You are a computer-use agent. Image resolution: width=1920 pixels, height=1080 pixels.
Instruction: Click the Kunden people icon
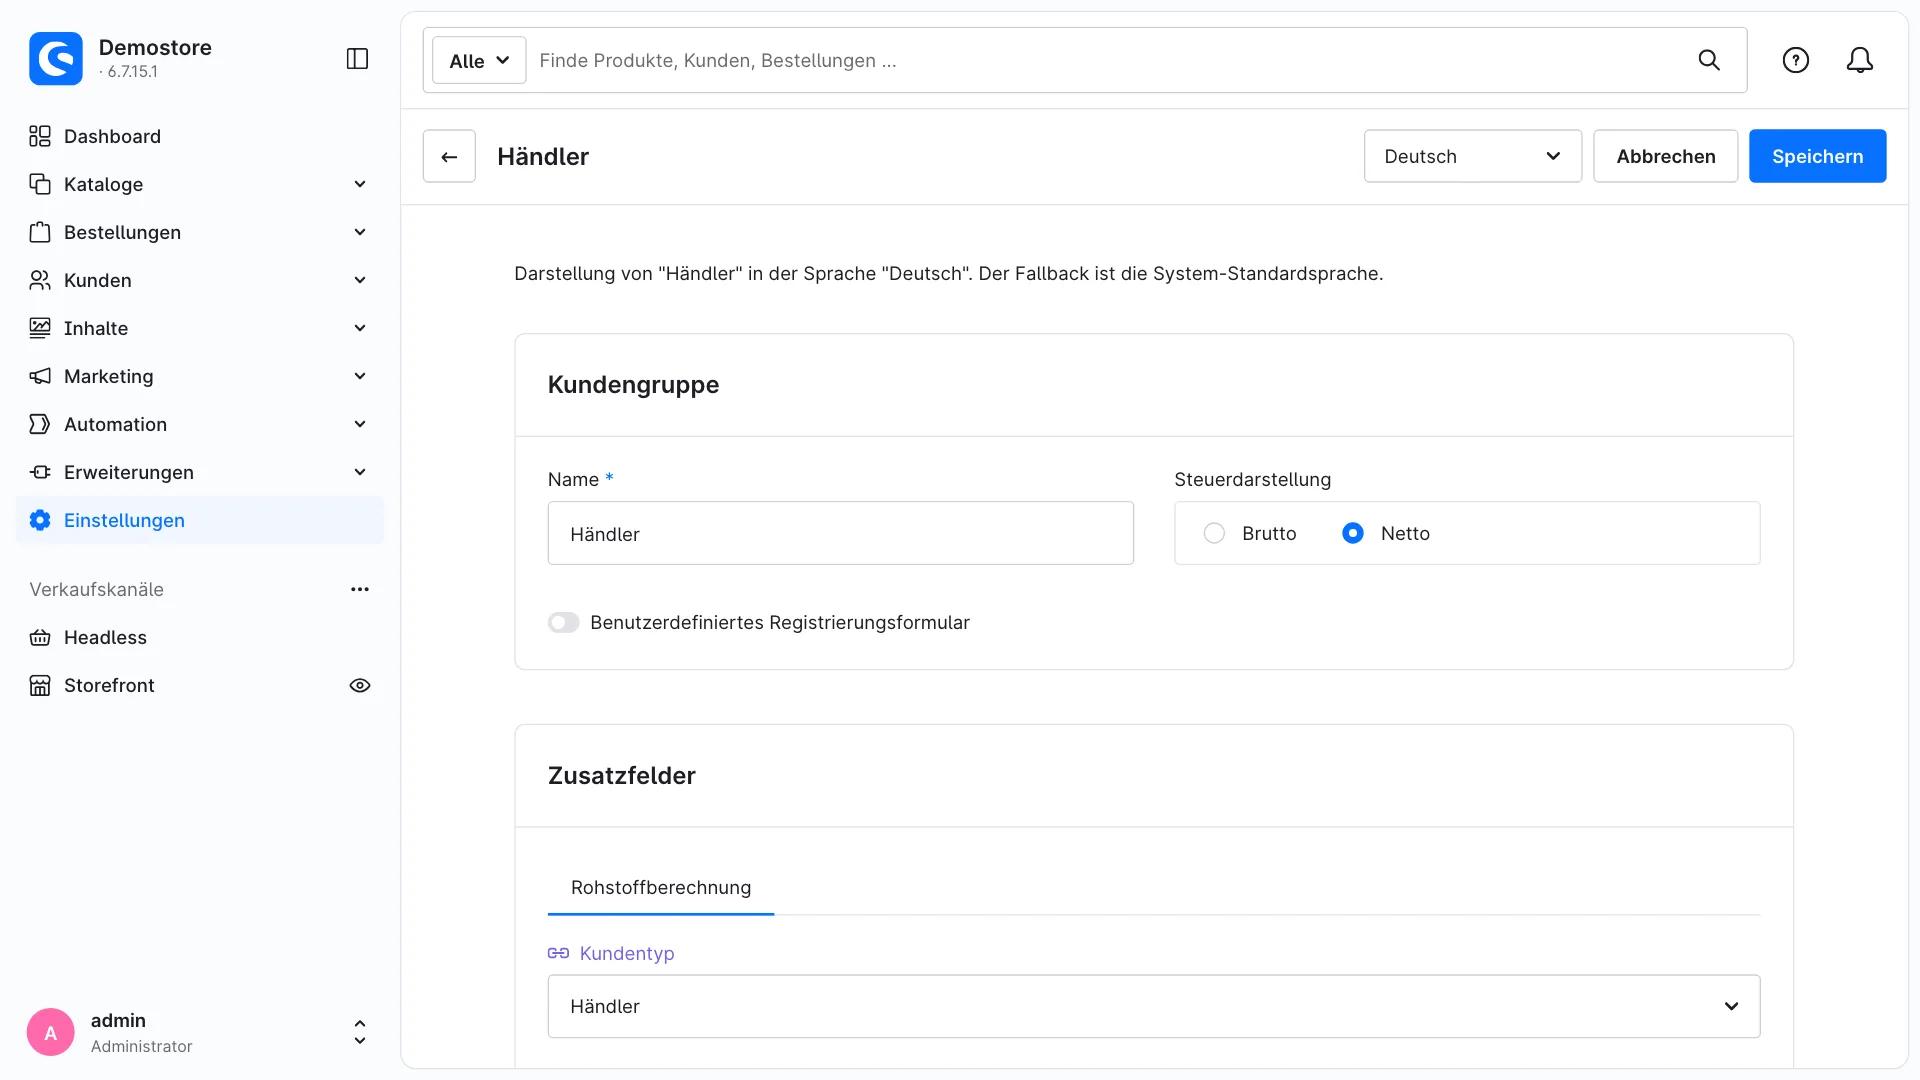(40, 280)
